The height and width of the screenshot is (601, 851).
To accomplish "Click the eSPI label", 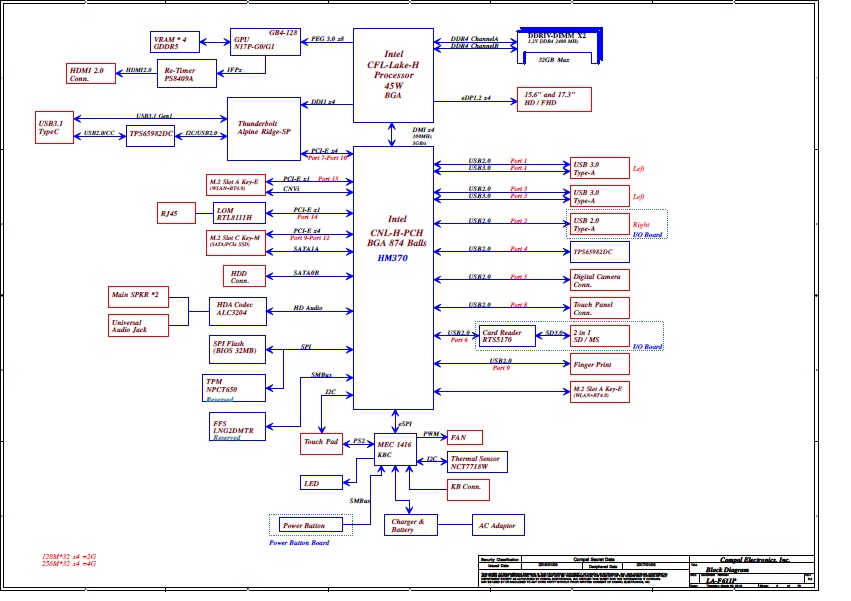I will pos(405,423).
